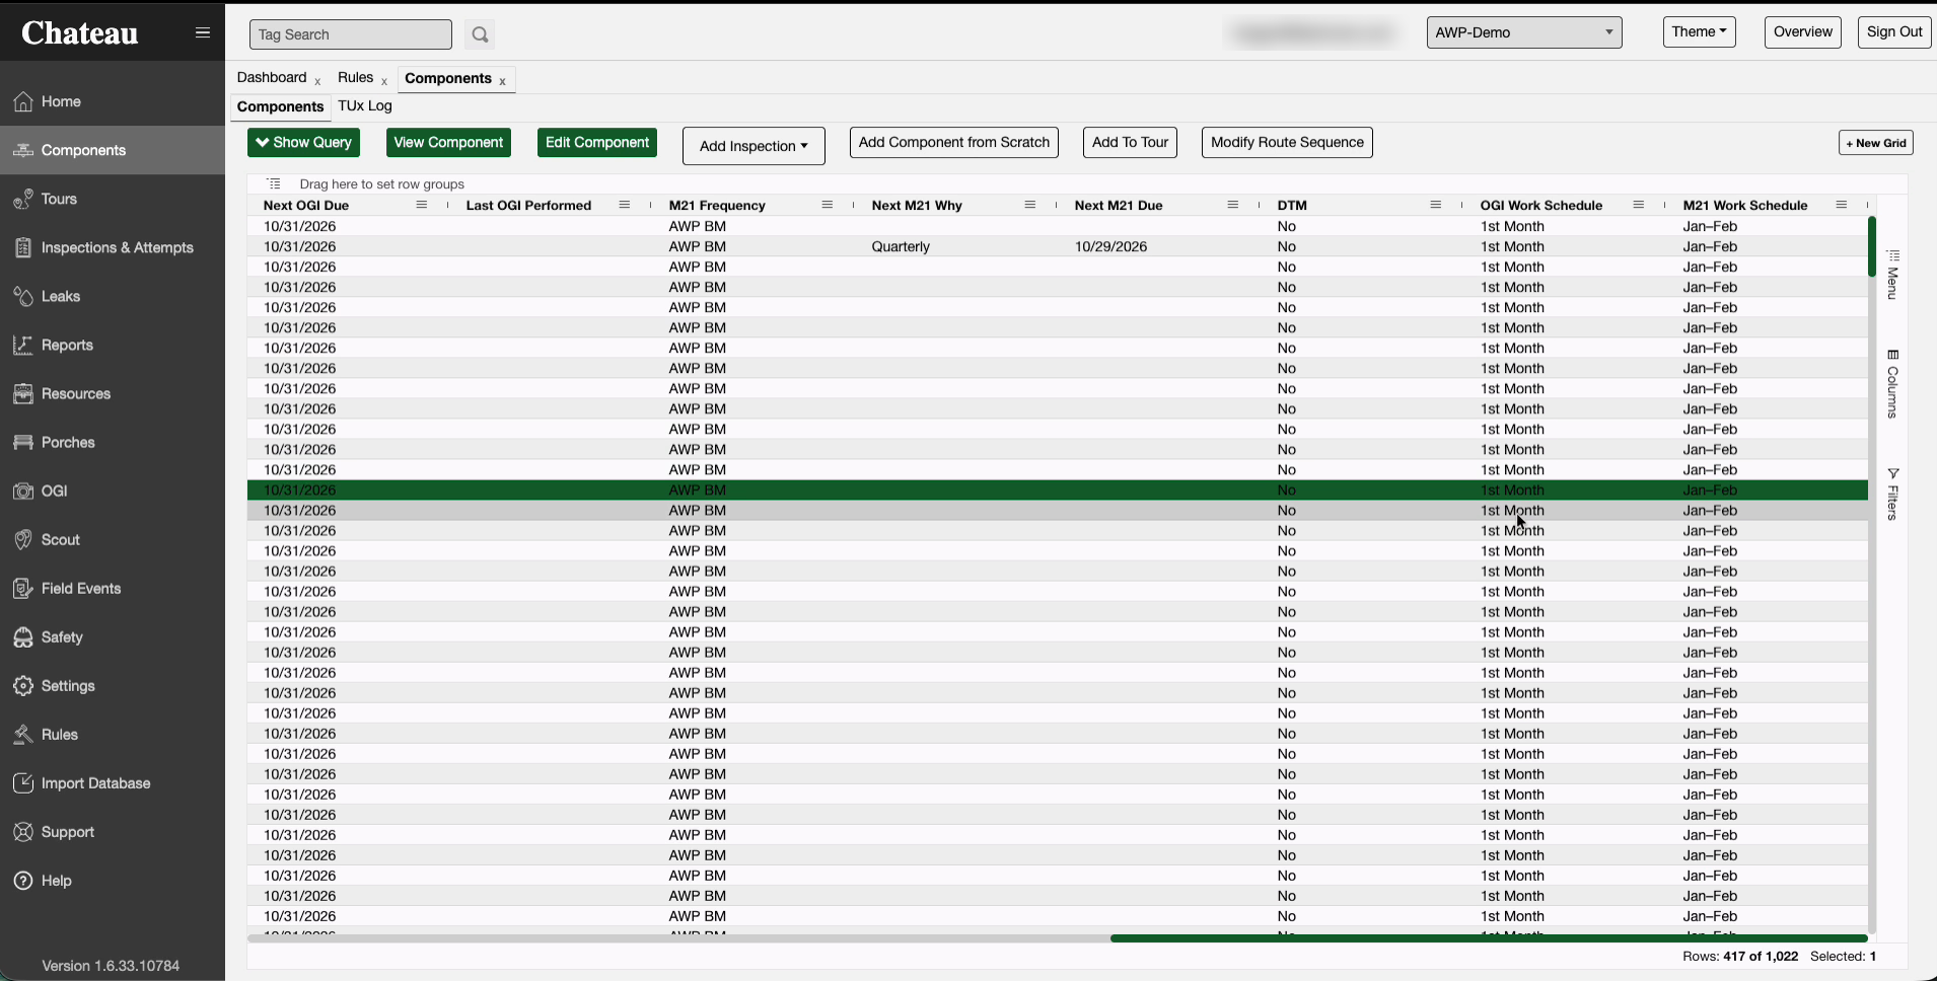Switch to TUx Log sub-tab

[365, 106]
